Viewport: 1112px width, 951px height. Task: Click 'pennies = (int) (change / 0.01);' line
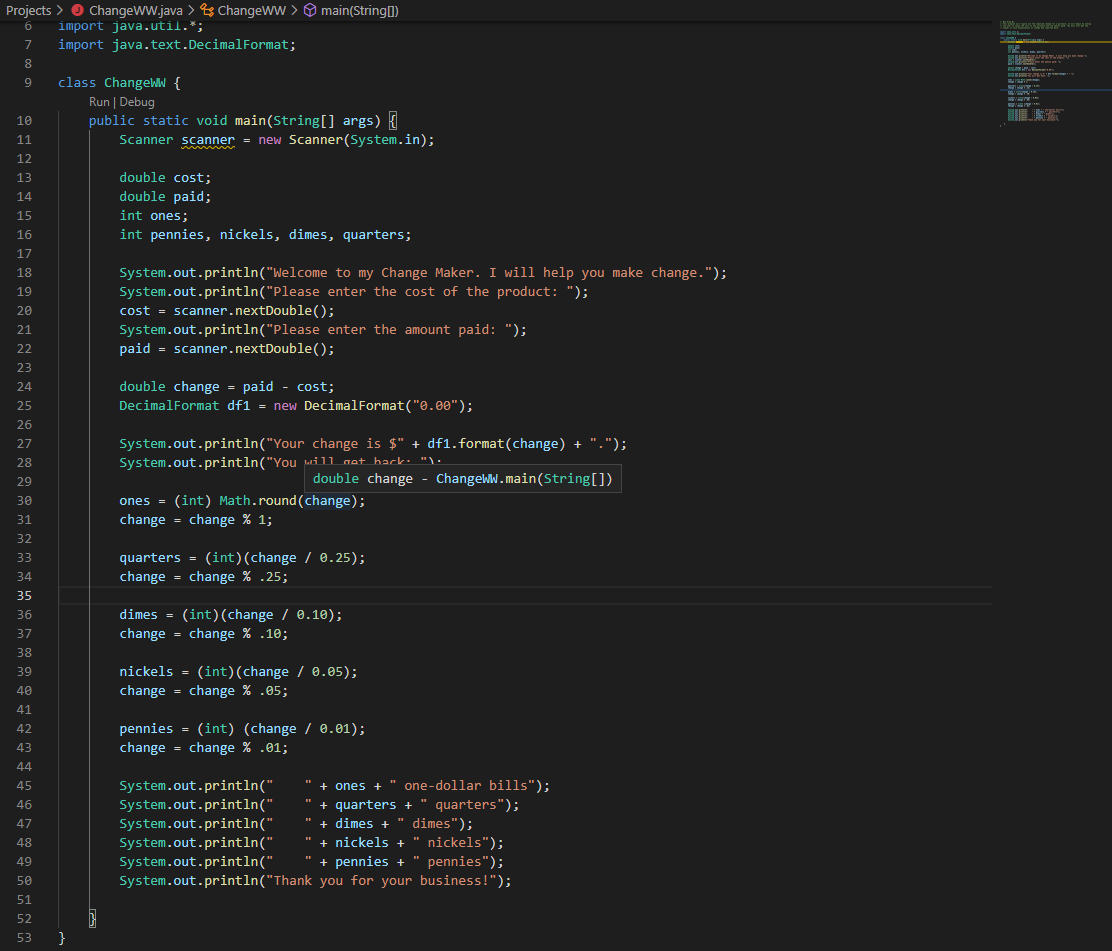pos(243,729)
